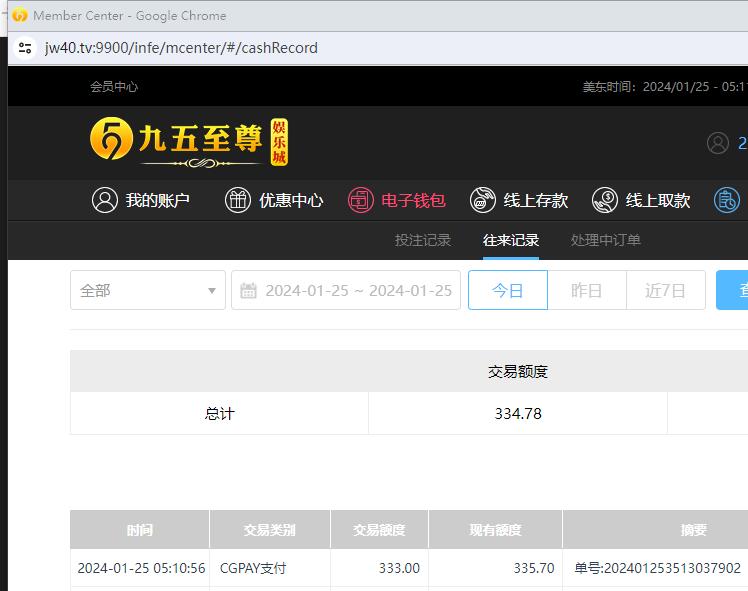Screen dimensions: 748x591
Task: Switch to the 往来记录 tab
Action: click(511, 240)
